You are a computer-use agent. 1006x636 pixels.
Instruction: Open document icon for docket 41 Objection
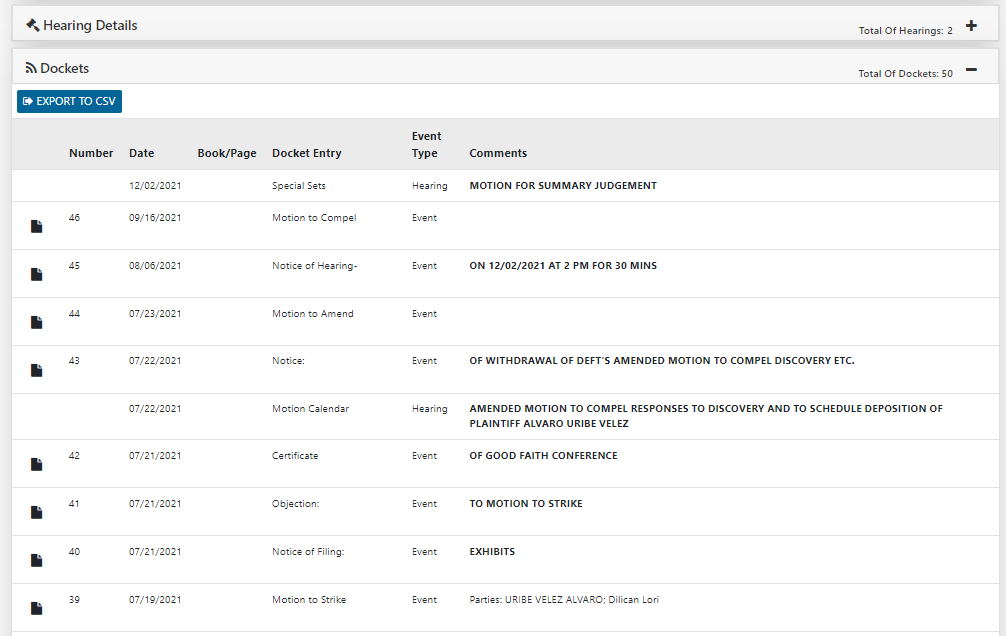pyautogui.click(x=37, y=513)
